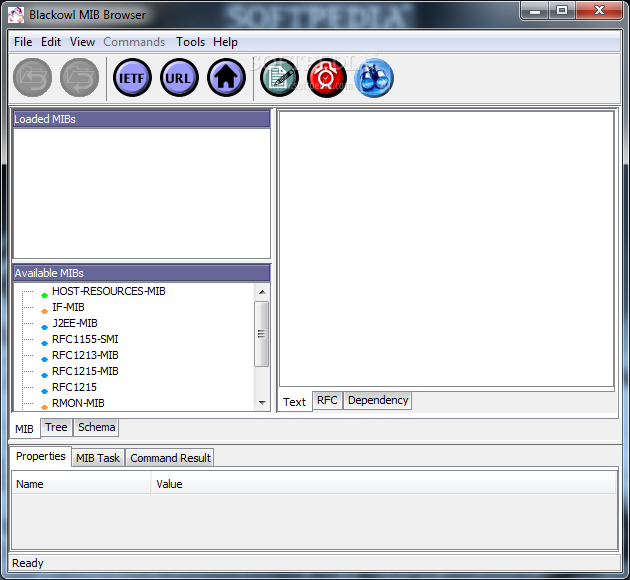Select J2EE-MIB in the list
The image size is (630, 580).
pos(75,323)
